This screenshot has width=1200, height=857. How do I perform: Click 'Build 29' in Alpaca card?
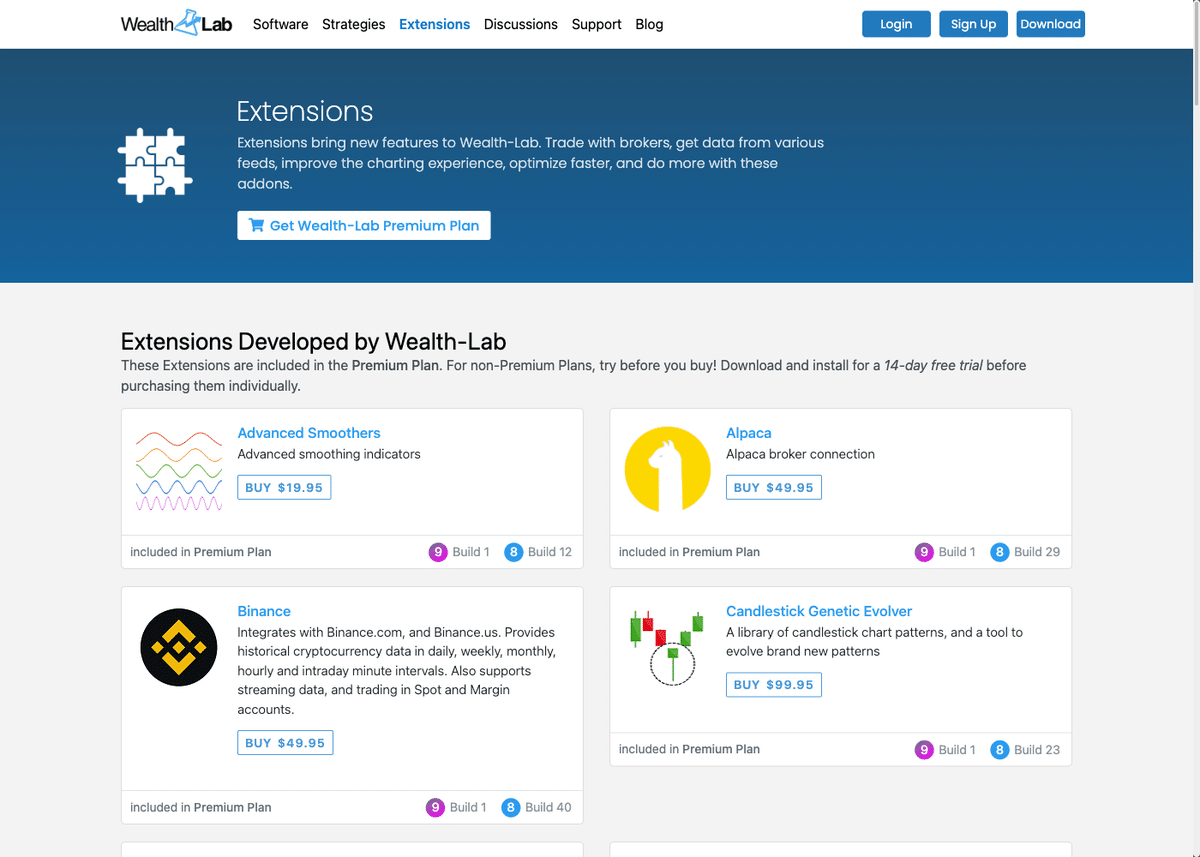tap(1037, 552)
